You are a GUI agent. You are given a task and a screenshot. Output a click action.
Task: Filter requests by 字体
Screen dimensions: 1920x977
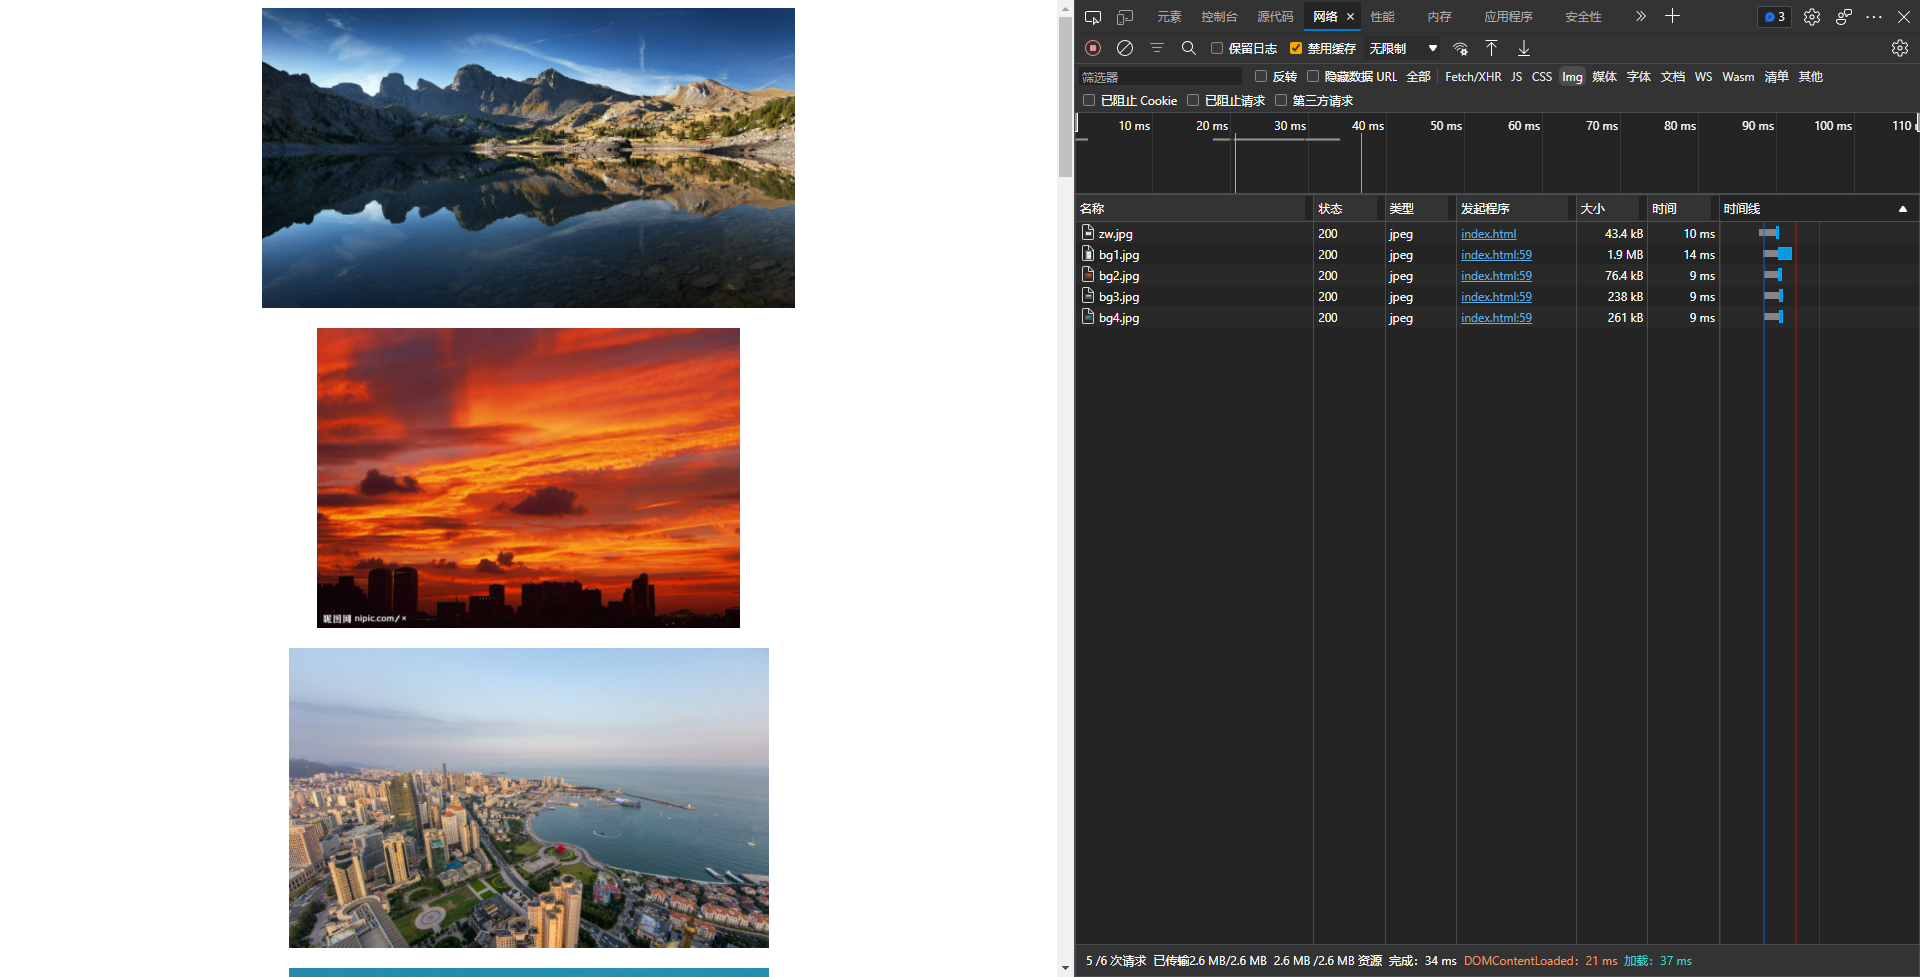pyautogui.click(x=1638, y=77)
